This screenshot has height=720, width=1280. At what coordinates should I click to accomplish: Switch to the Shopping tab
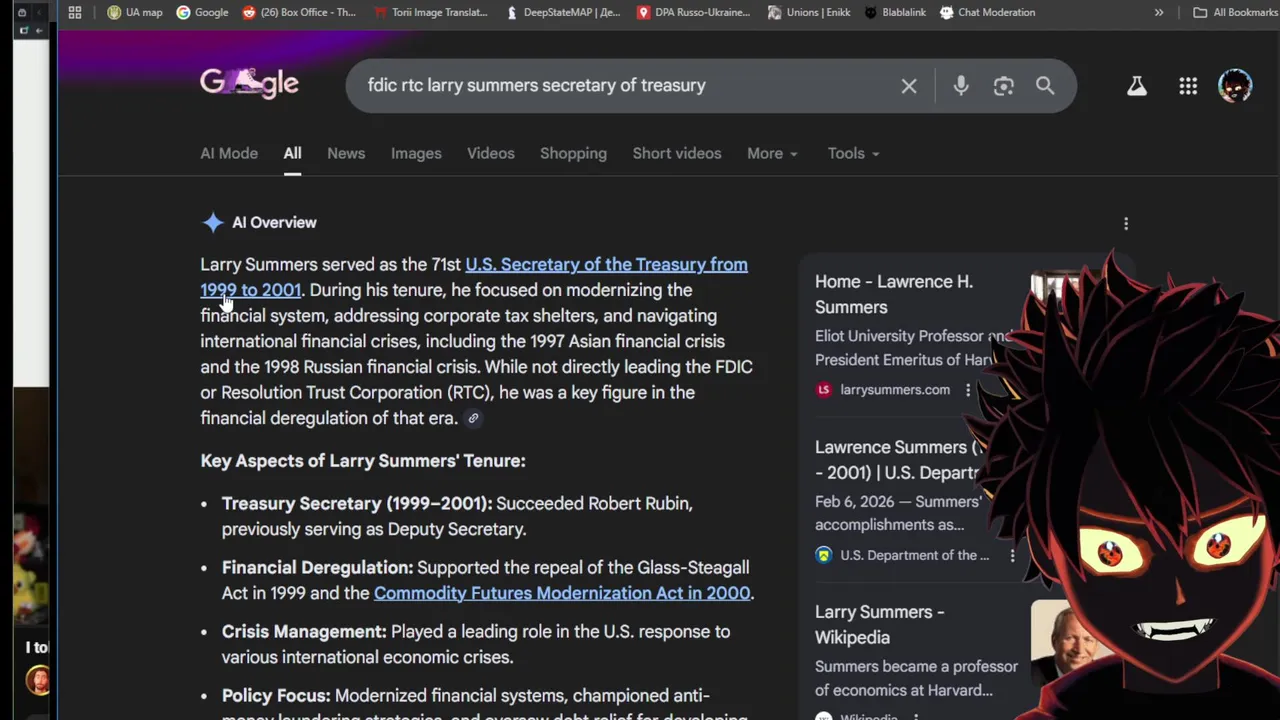coord(573,153)
